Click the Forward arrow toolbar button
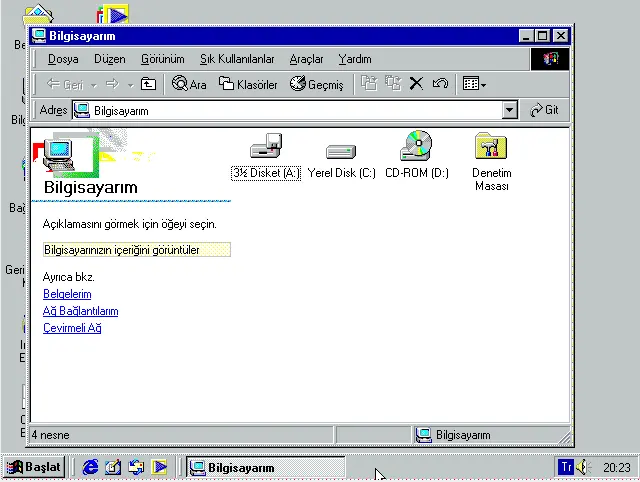 (x=112, y=84)
